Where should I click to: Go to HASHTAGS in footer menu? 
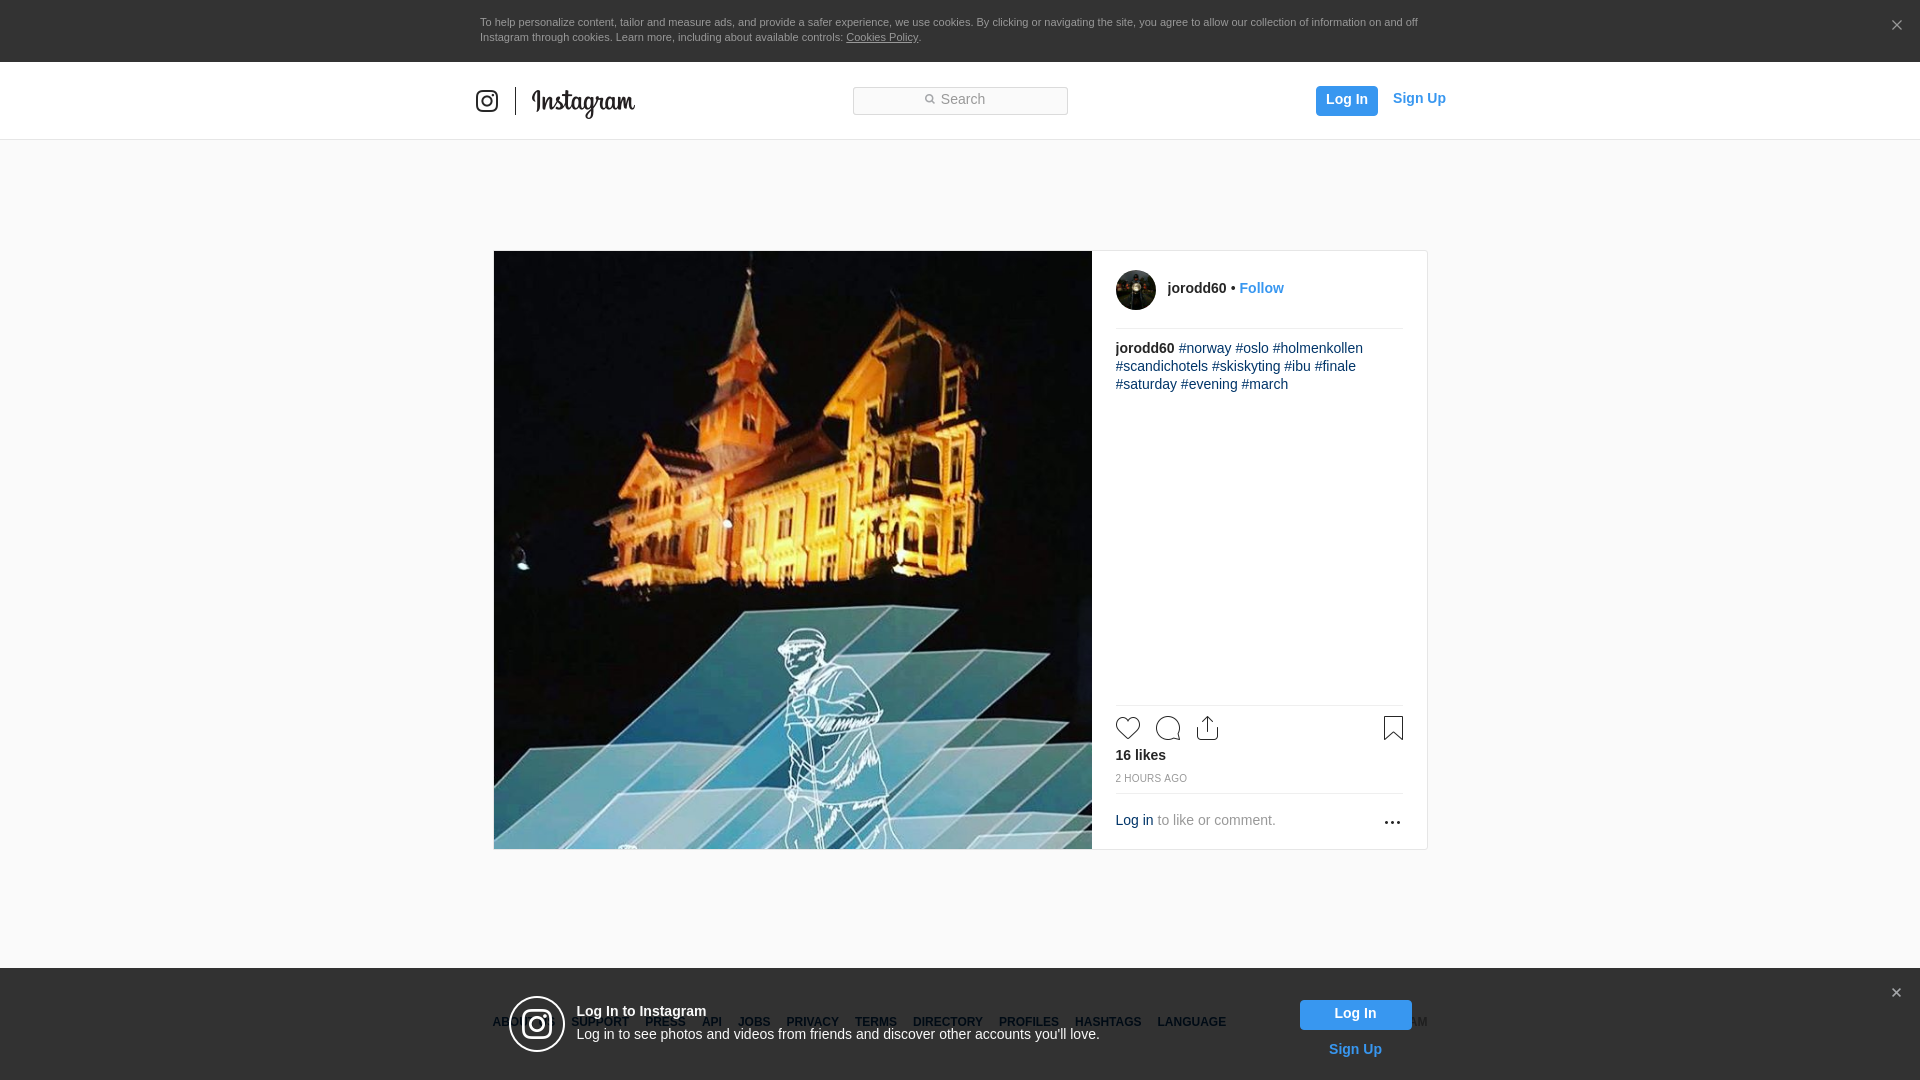1107,1022
